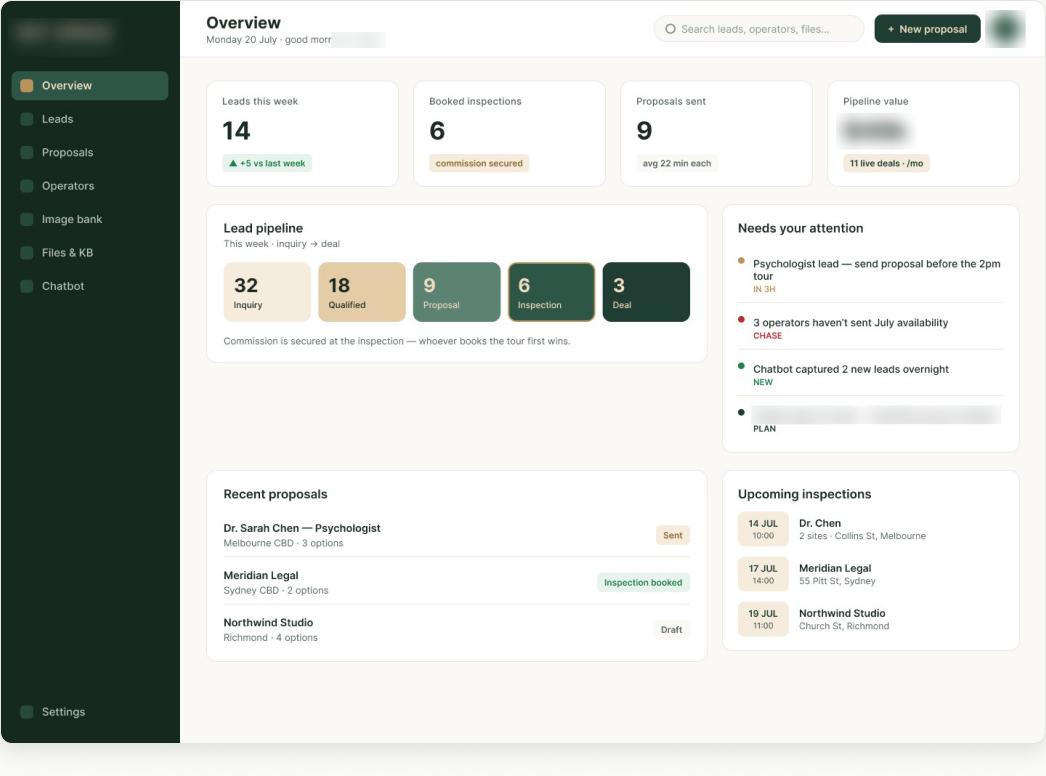The height and width of the screenshot is (776, 1046).
Task: Select the 18 Qualified pipeline stage
Action: tap(362, 292)
